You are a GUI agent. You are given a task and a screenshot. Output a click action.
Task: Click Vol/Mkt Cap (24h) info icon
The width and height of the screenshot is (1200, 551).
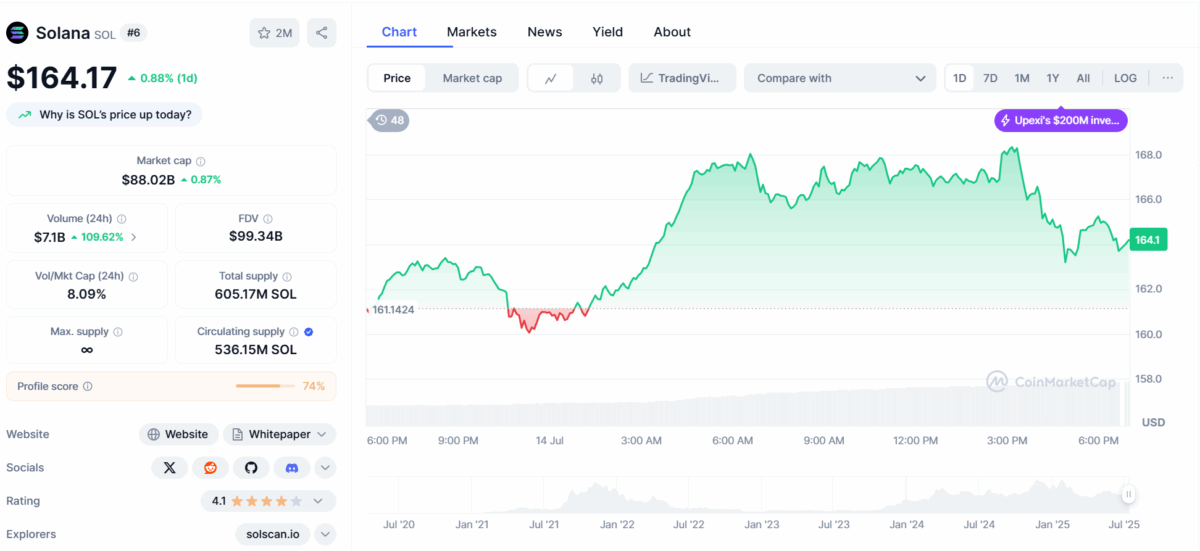tap(133, 277)
